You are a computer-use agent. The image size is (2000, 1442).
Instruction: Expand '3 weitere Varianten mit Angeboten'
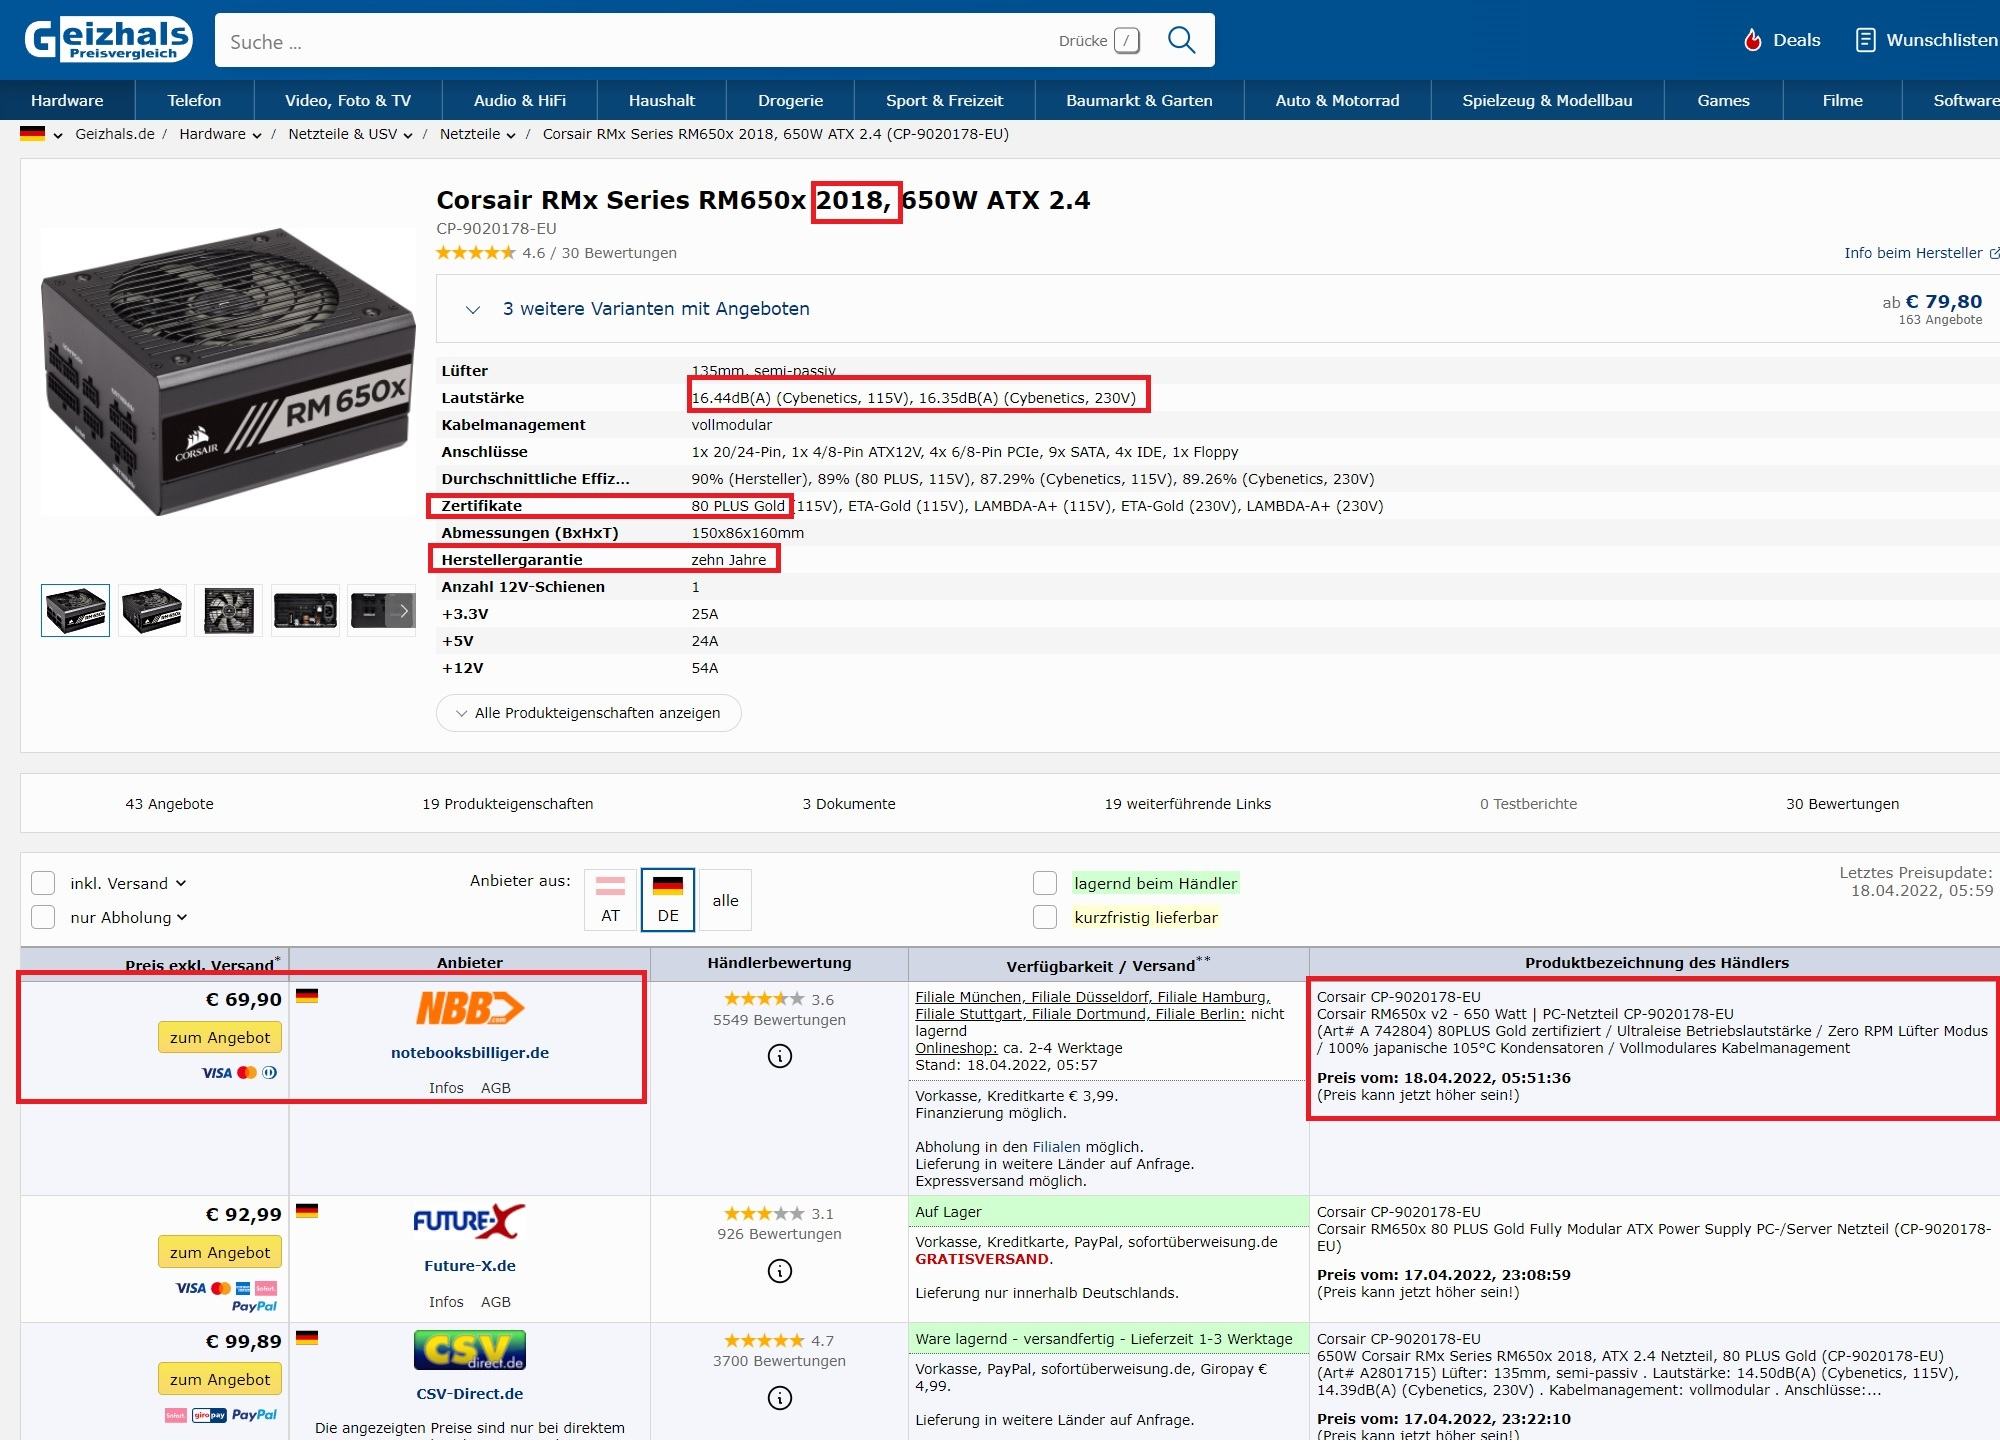[x=655, y=309]
